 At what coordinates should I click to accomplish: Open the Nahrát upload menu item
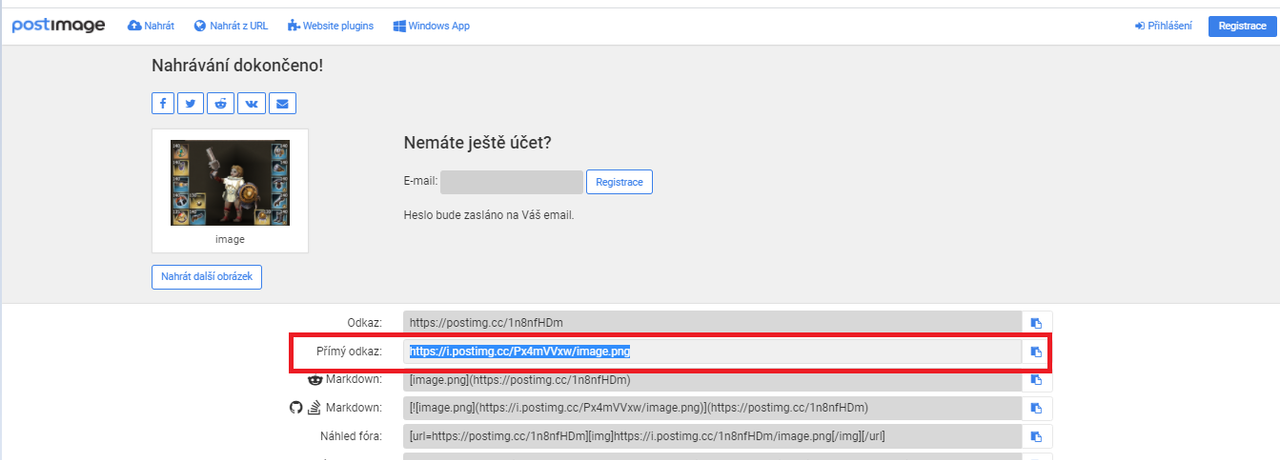[151, 26]
